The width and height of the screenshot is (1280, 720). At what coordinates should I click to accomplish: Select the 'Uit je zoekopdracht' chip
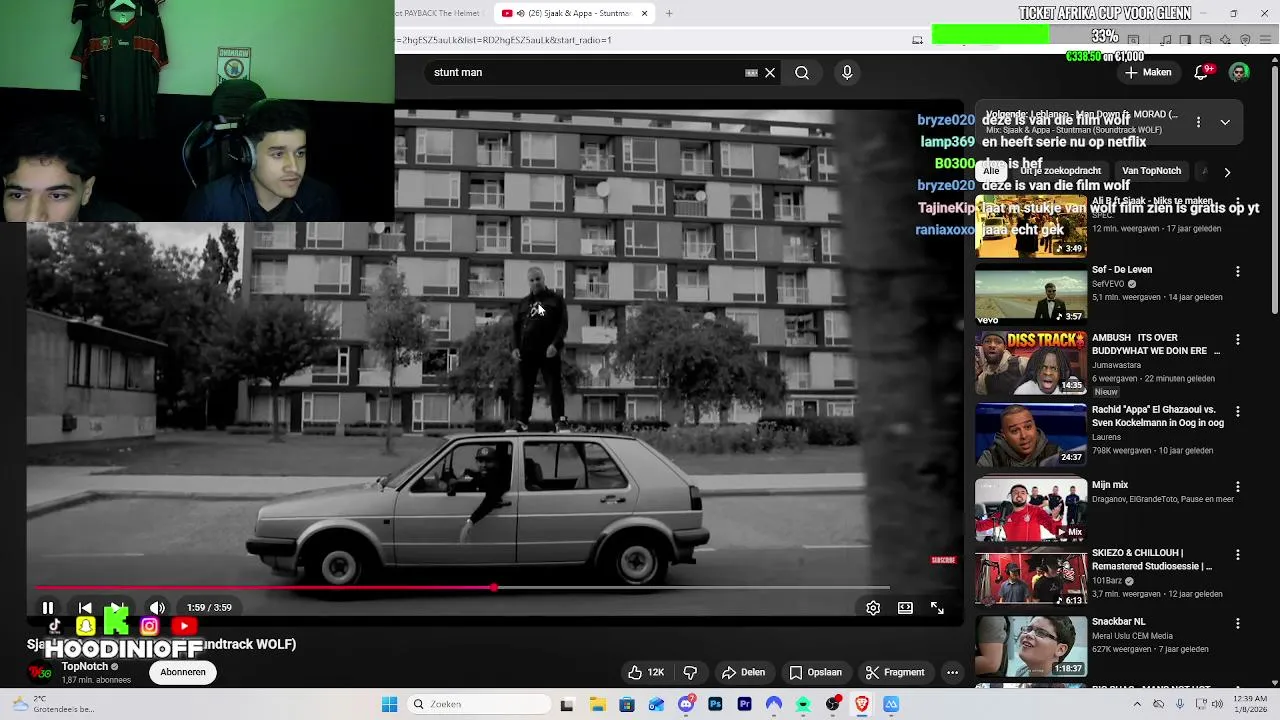pos(1060,171)
